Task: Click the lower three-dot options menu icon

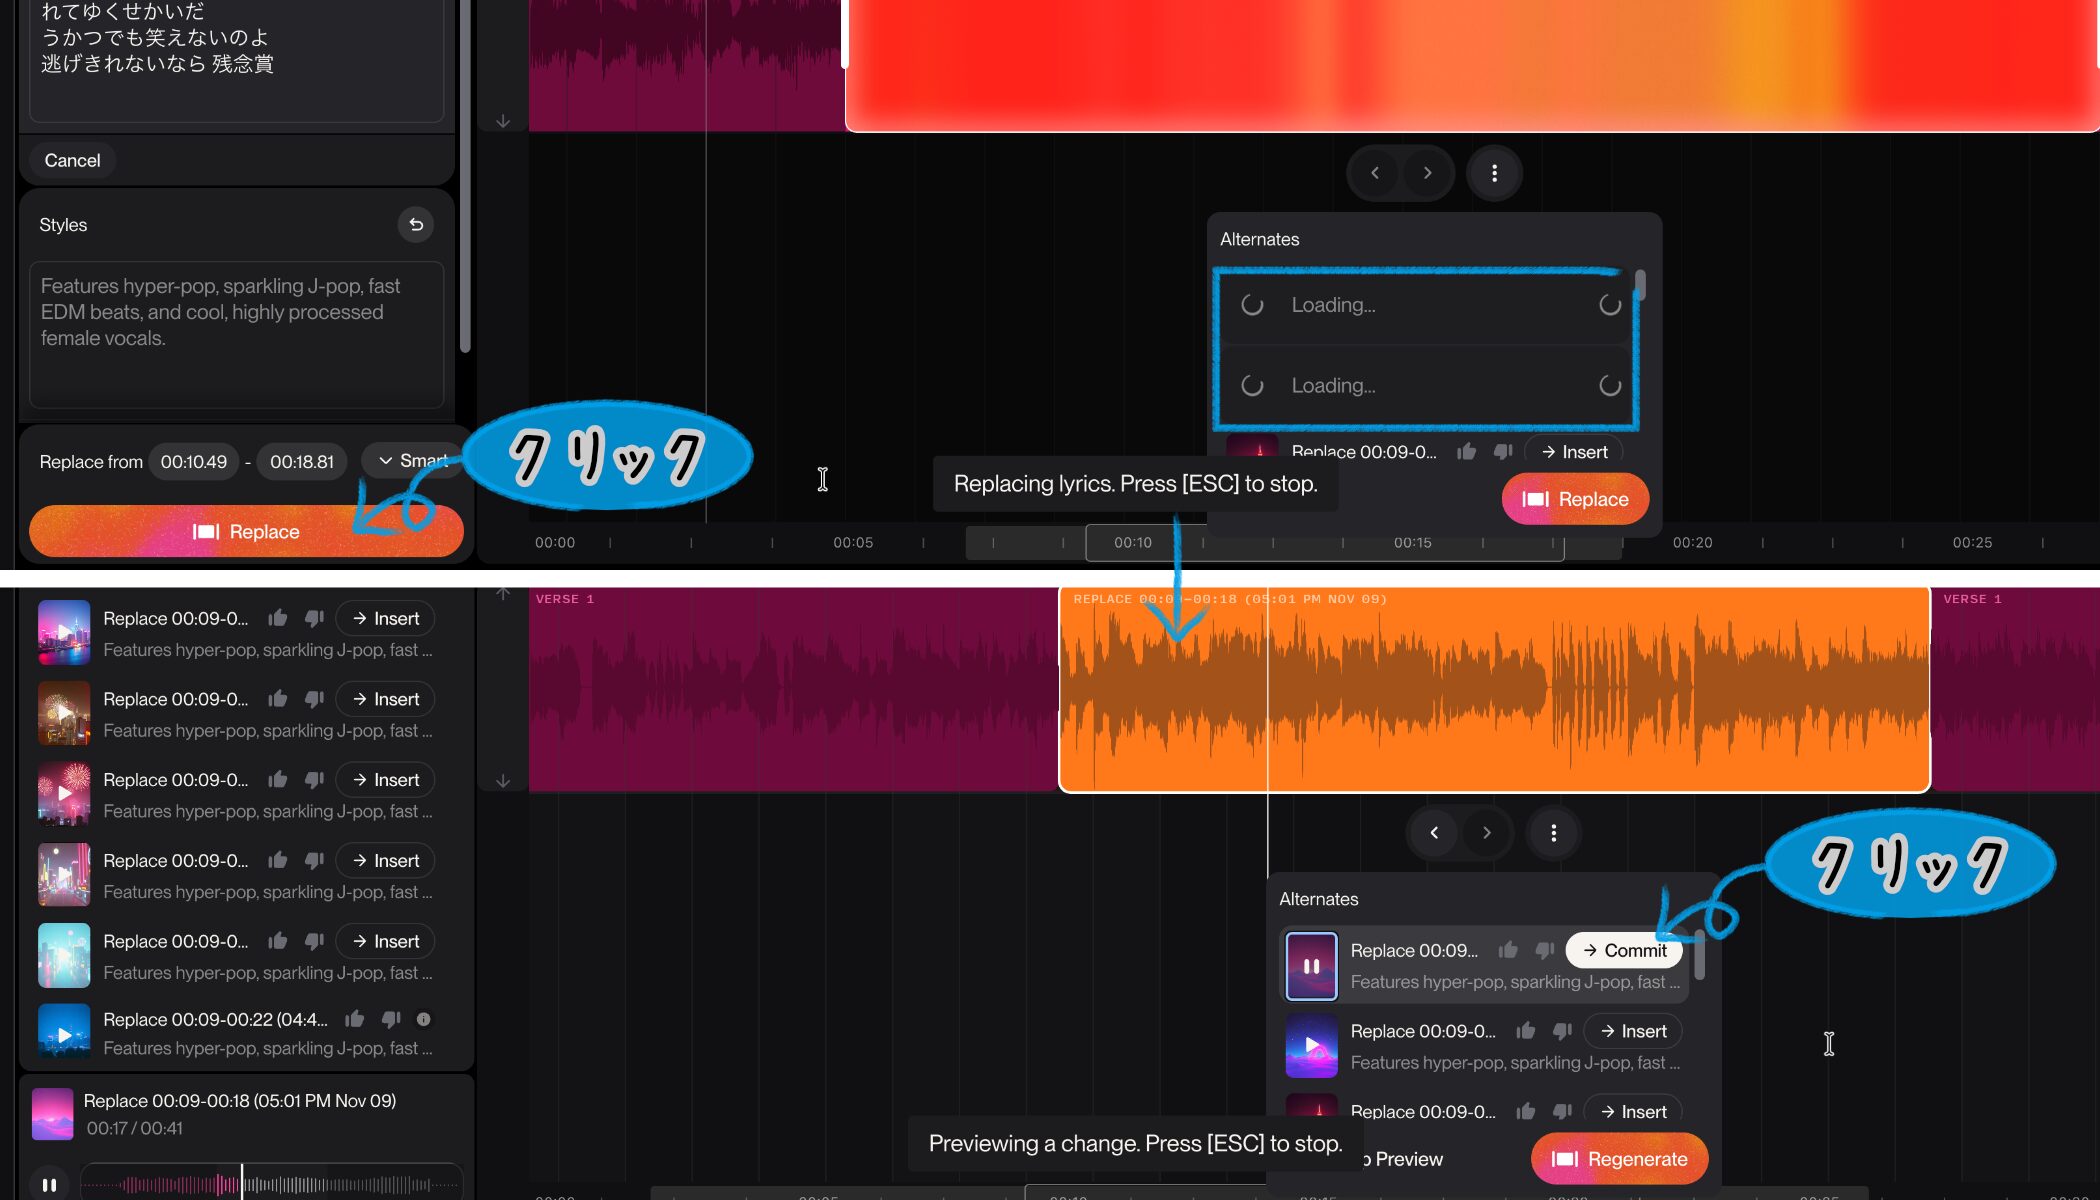Action: (1553, 833)
